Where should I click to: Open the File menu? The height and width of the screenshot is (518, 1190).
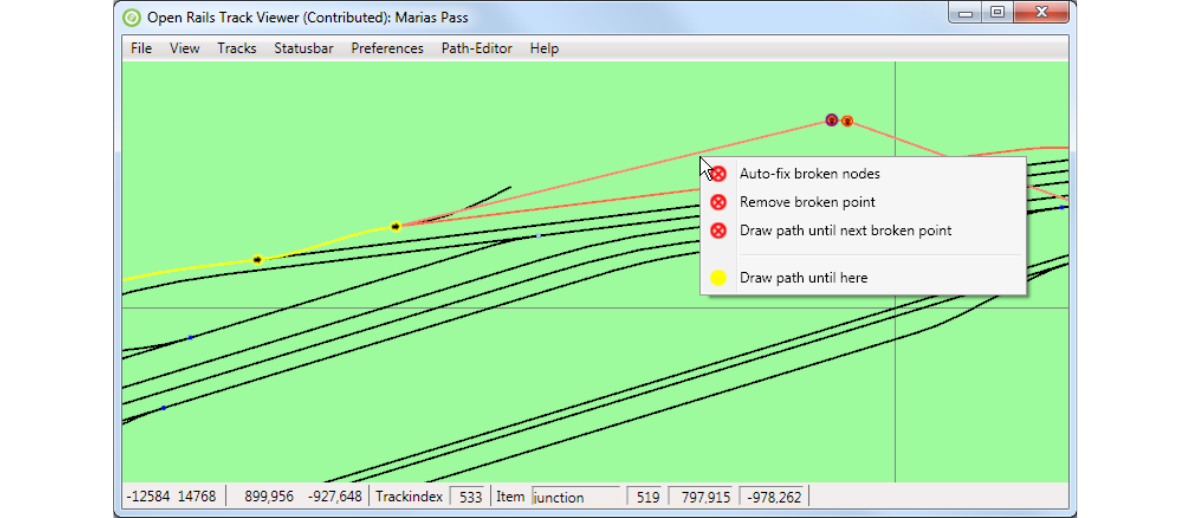[141, 49]
